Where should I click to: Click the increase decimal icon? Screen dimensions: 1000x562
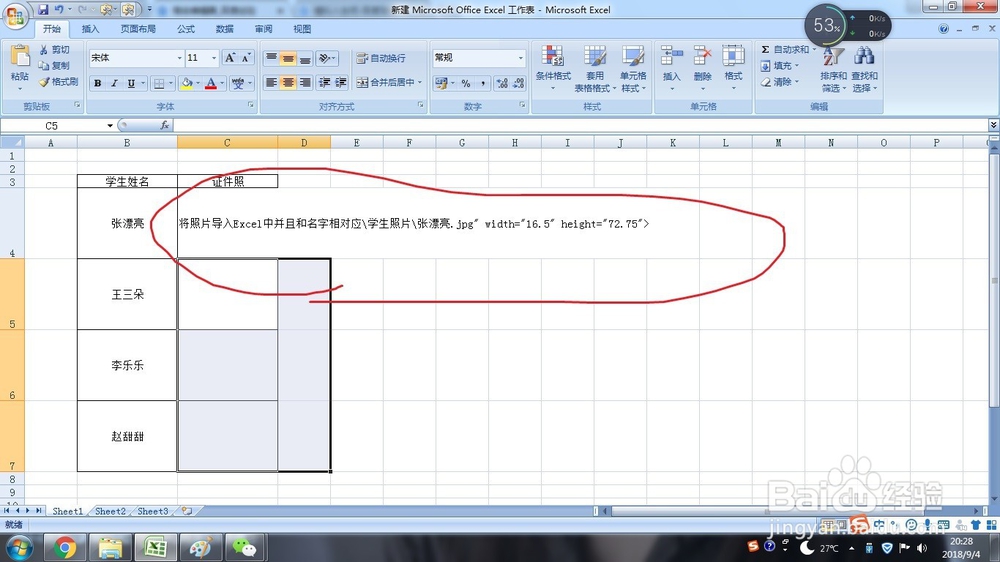502,83
